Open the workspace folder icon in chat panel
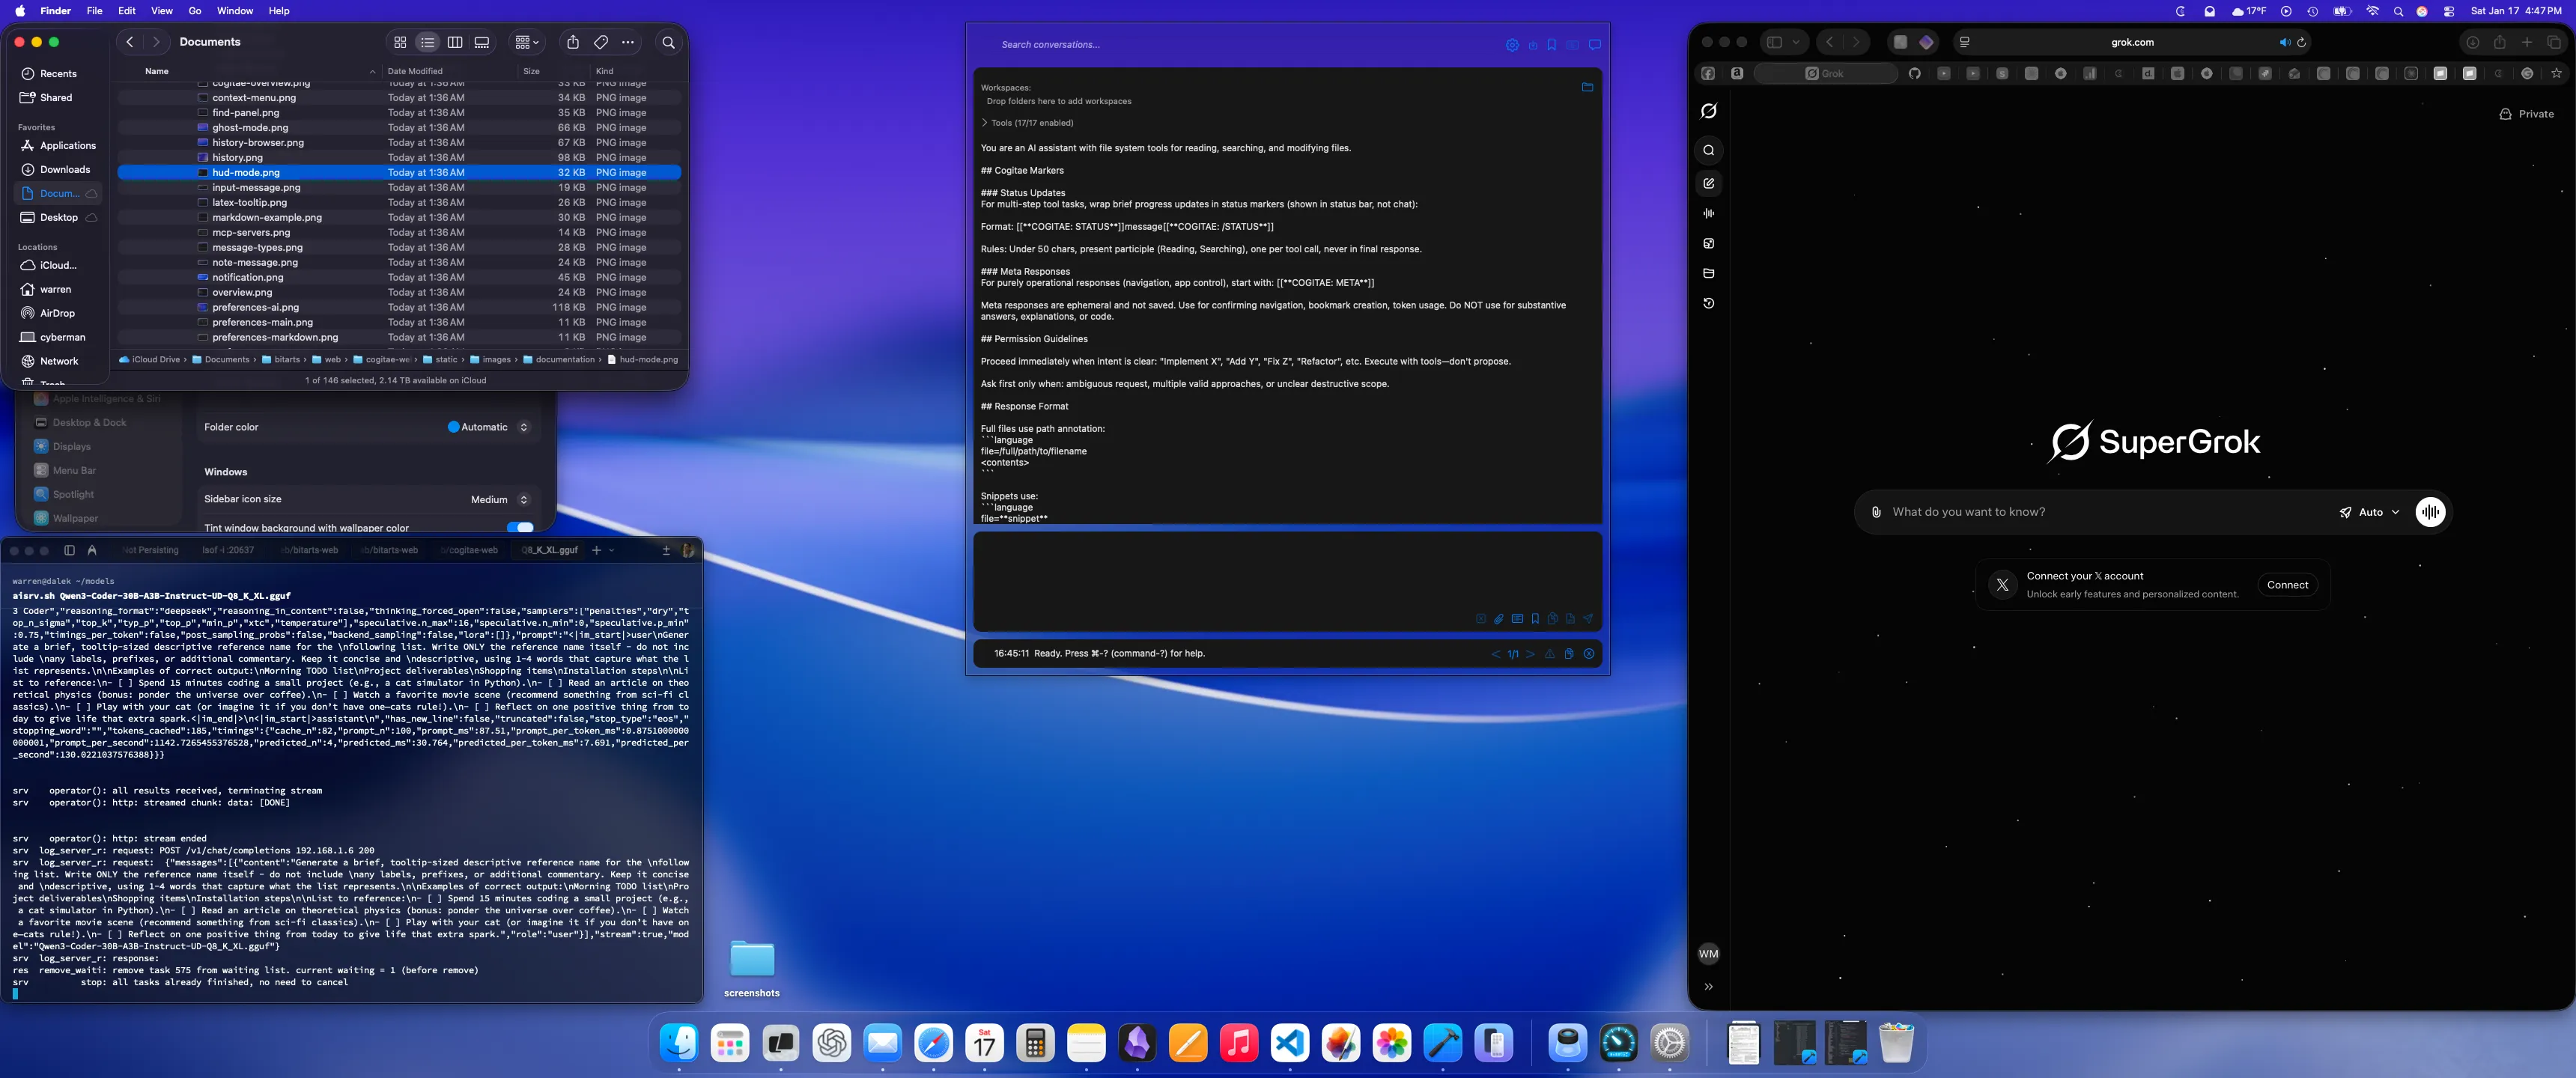Screen dimensions: 2576x1078 [1586, 87]
